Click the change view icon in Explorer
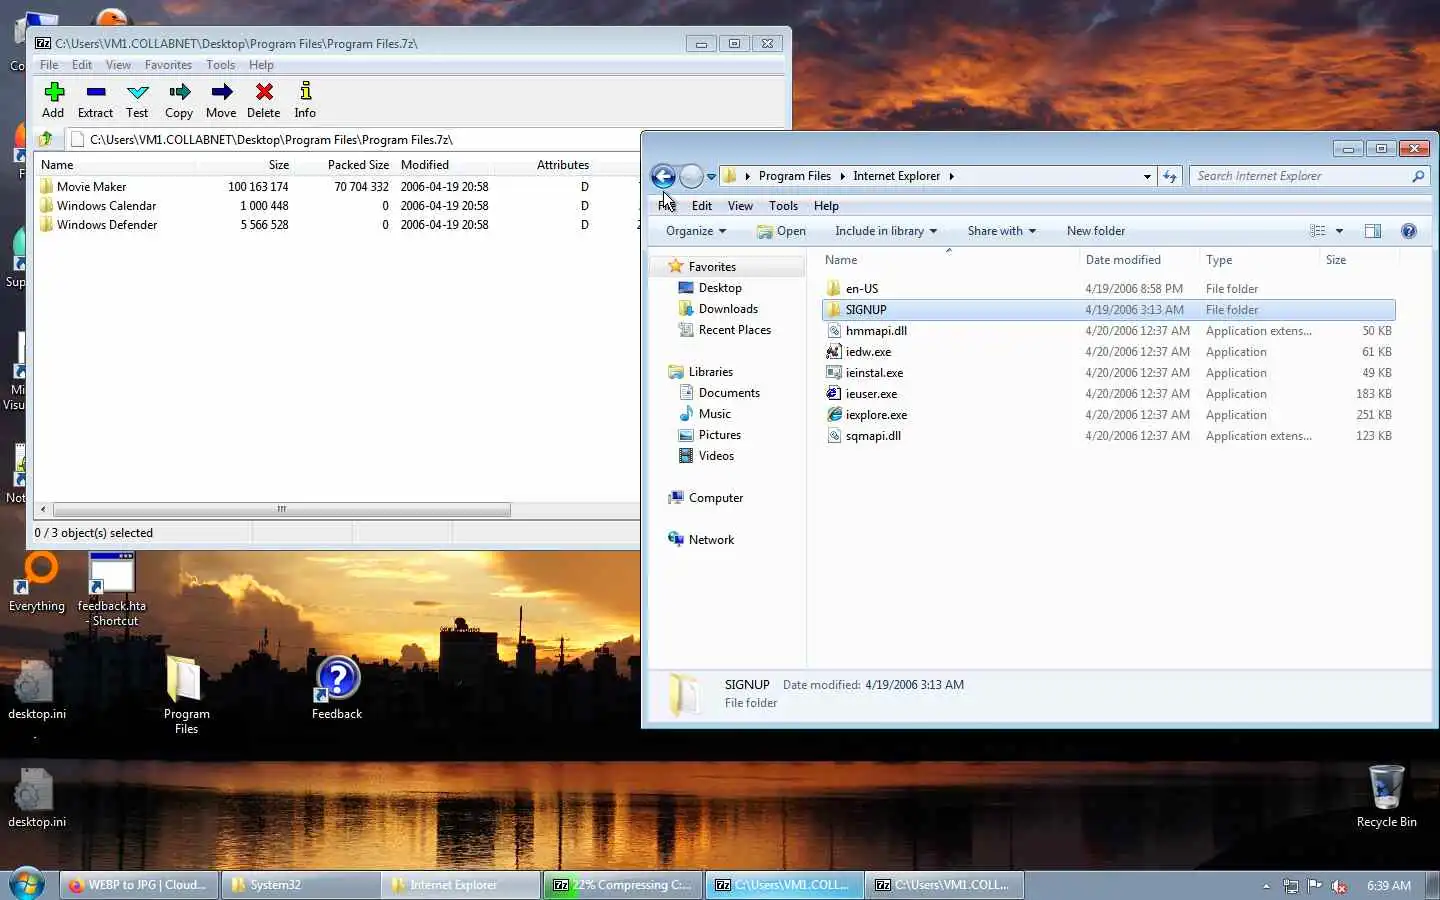This screenshot has width=1440, height=900. coord(1318,231)
